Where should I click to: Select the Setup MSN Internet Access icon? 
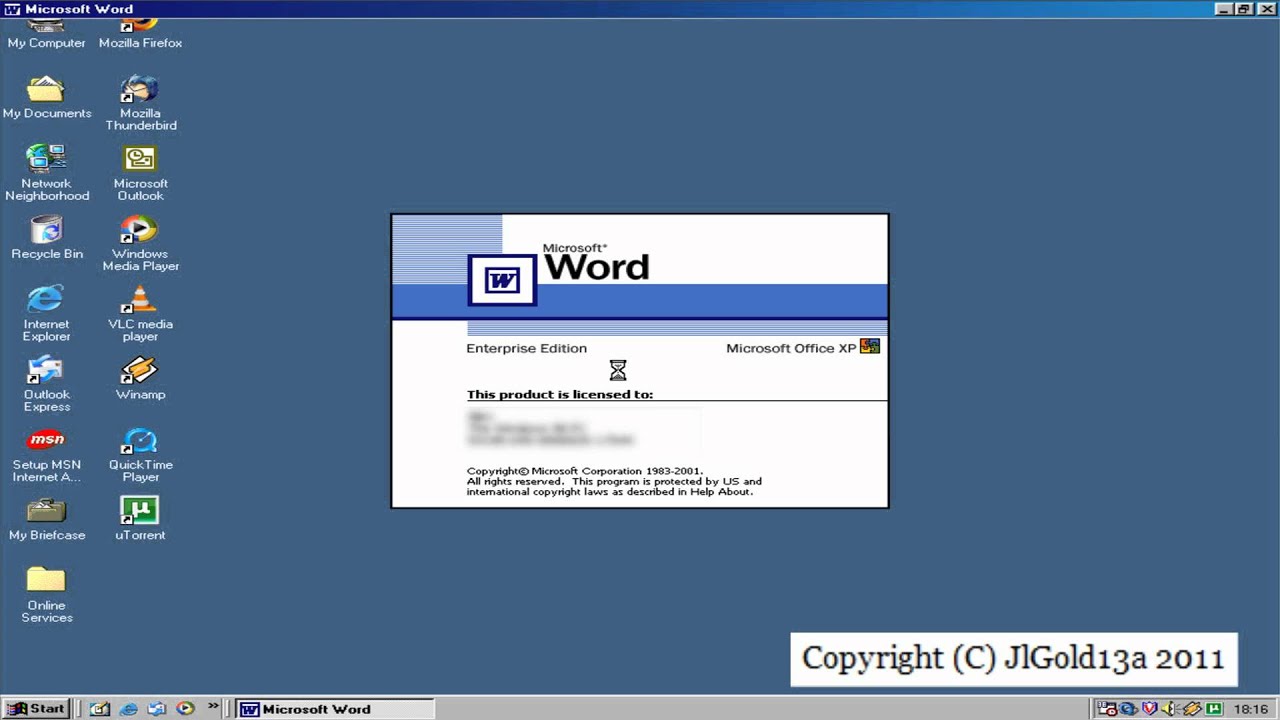[x=46, y=454]
